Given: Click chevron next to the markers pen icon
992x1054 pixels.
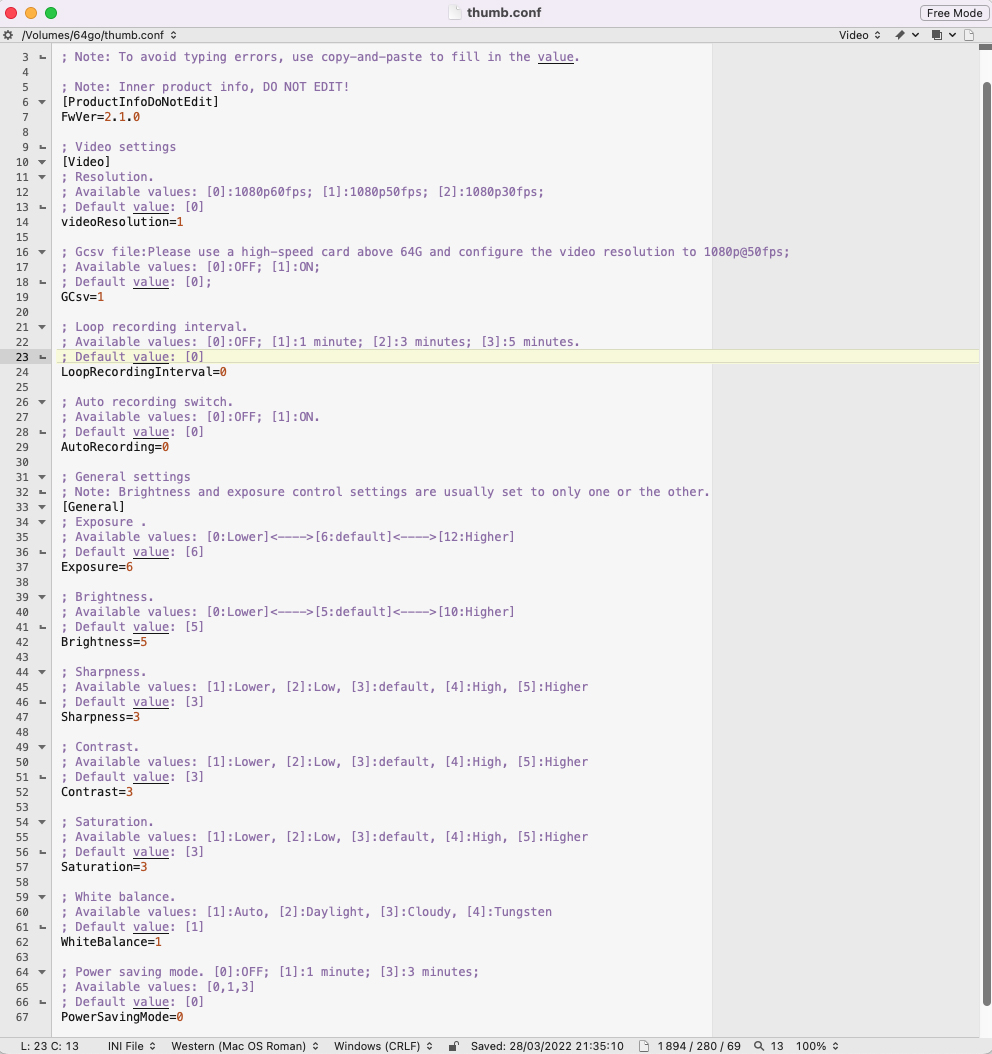Looking at the screenshot, I should point(915,35).
